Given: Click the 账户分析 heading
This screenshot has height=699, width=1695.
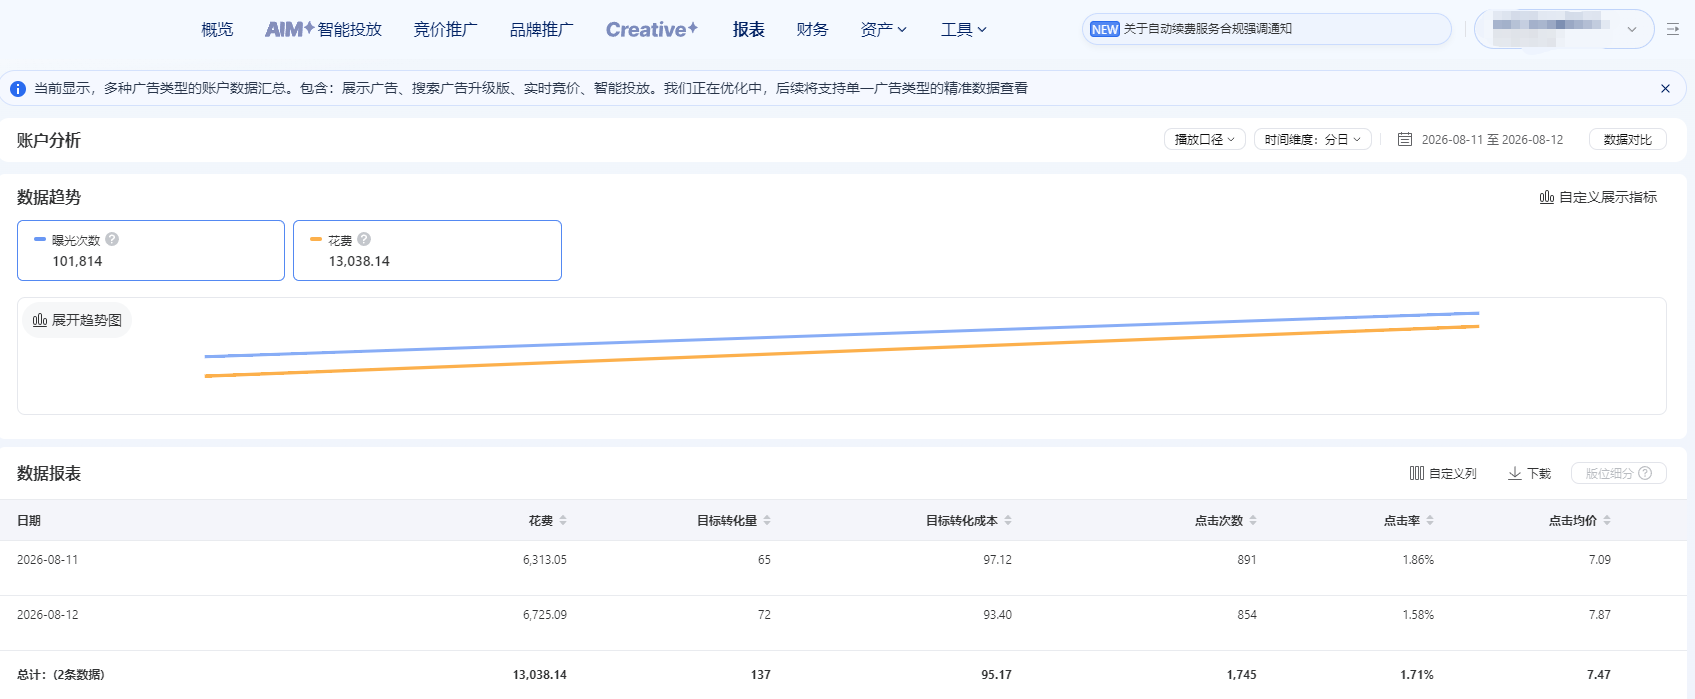Looking at the screenshot, I should click(x=49, y=140).
